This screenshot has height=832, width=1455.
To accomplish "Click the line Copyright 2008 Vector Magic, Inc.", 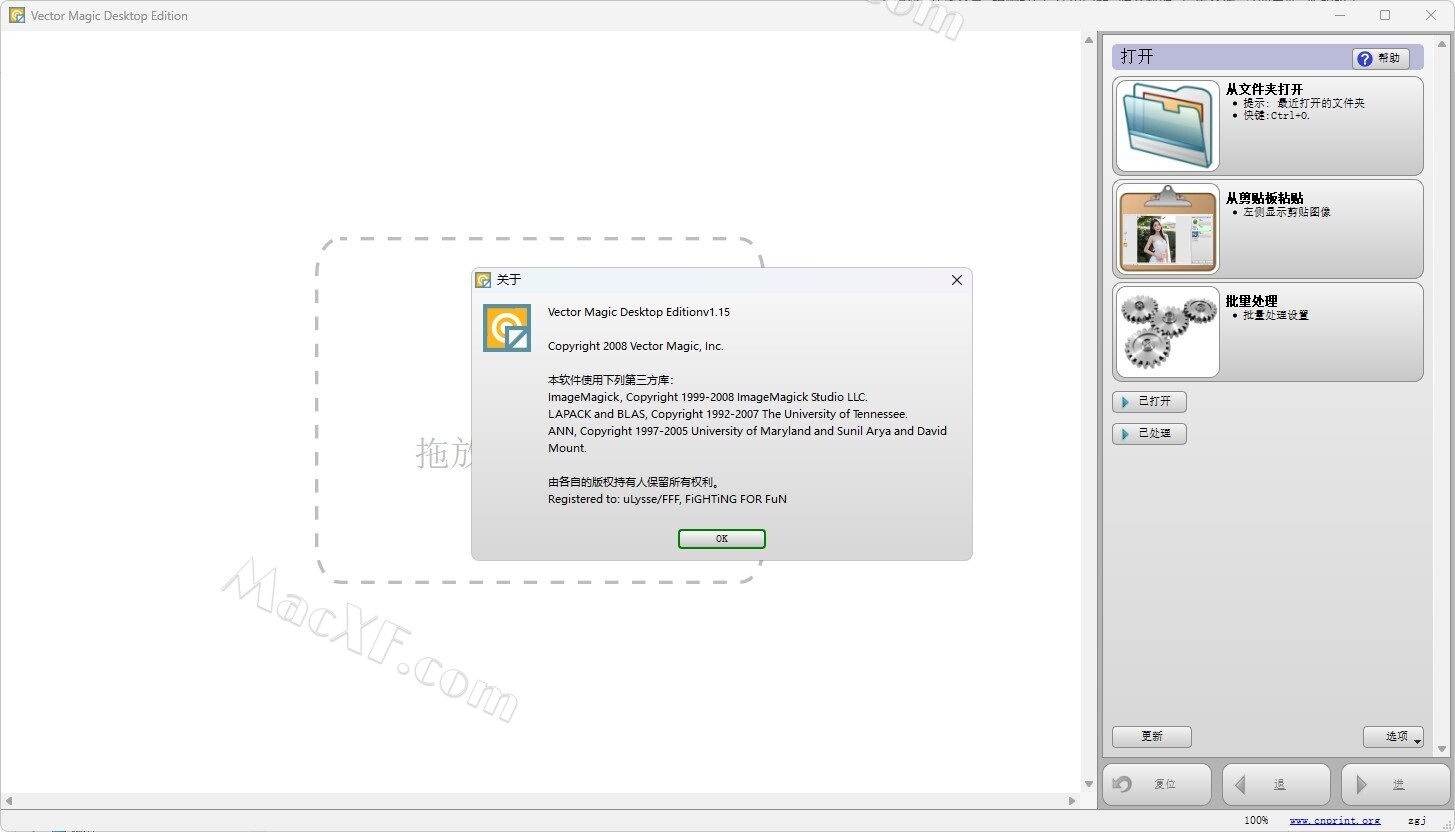I will 636,346.
